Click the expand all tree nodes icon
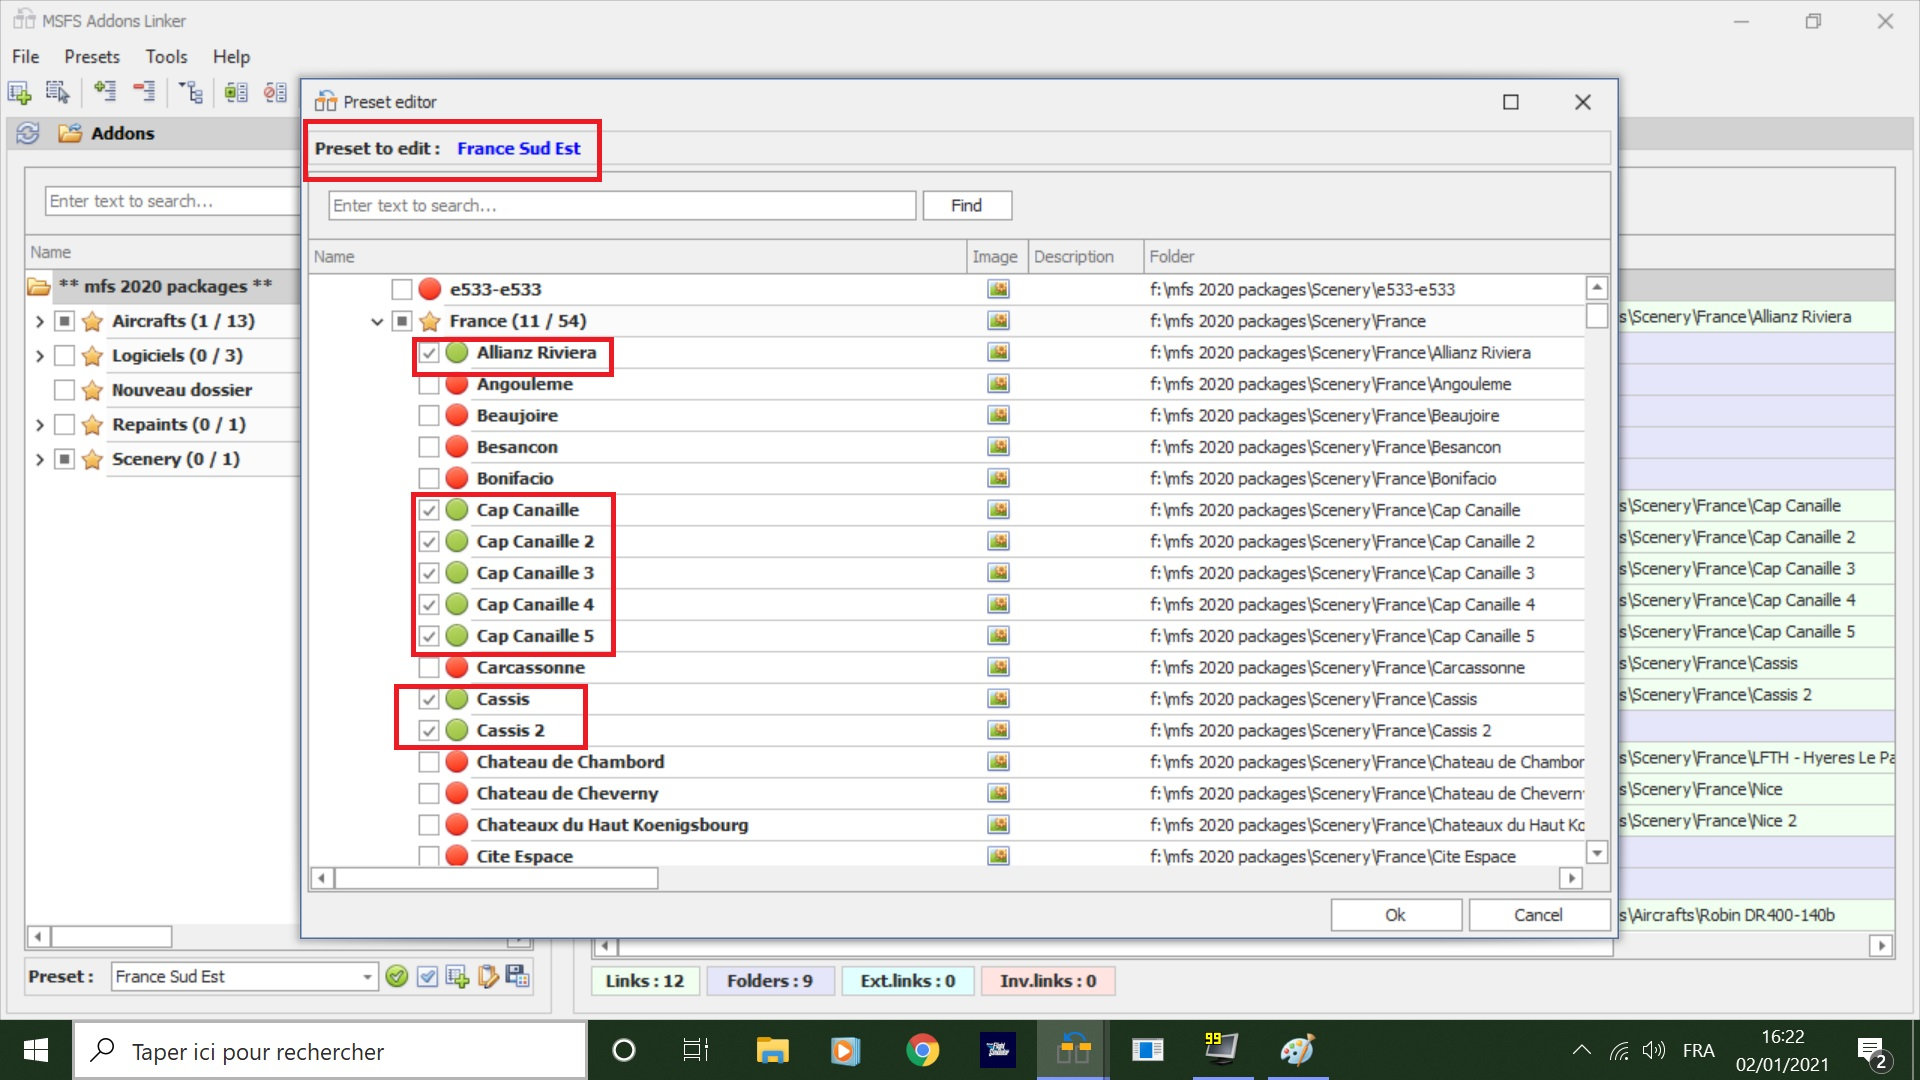1920x1080 pixels. tap(104, 93)
